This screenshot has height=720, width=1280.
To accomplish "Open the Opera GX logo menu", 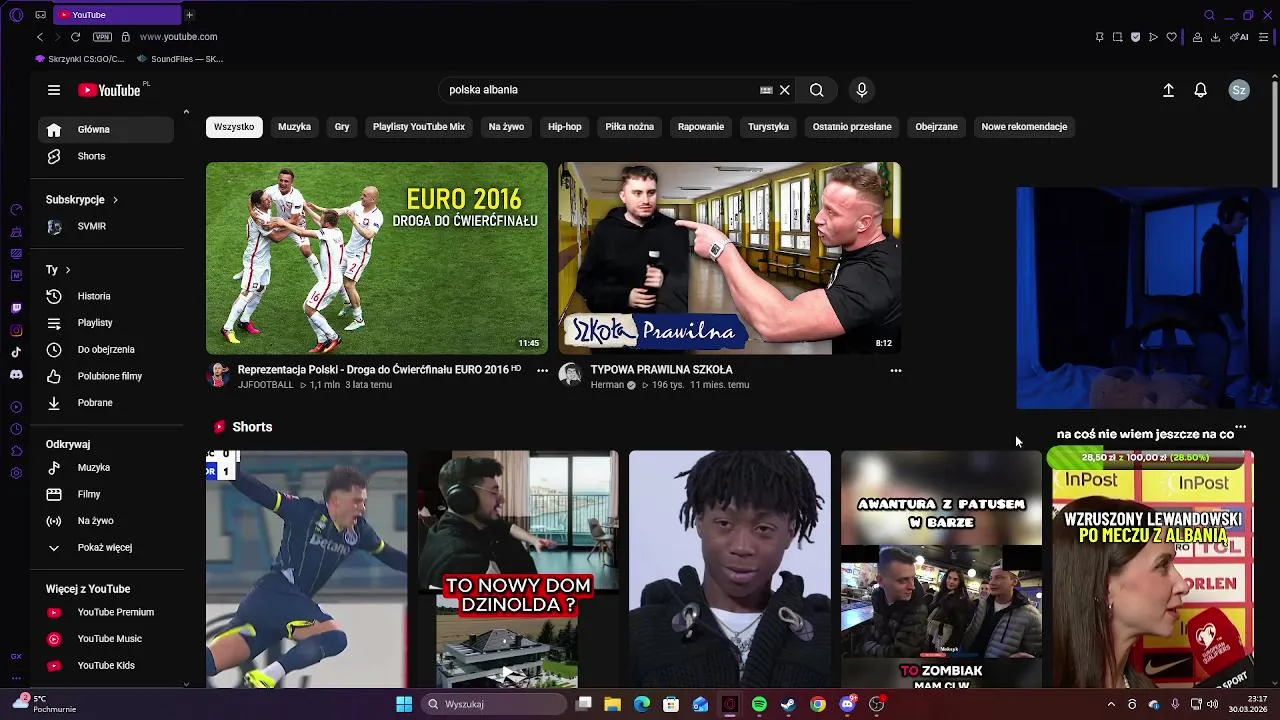I will (16, 15).
